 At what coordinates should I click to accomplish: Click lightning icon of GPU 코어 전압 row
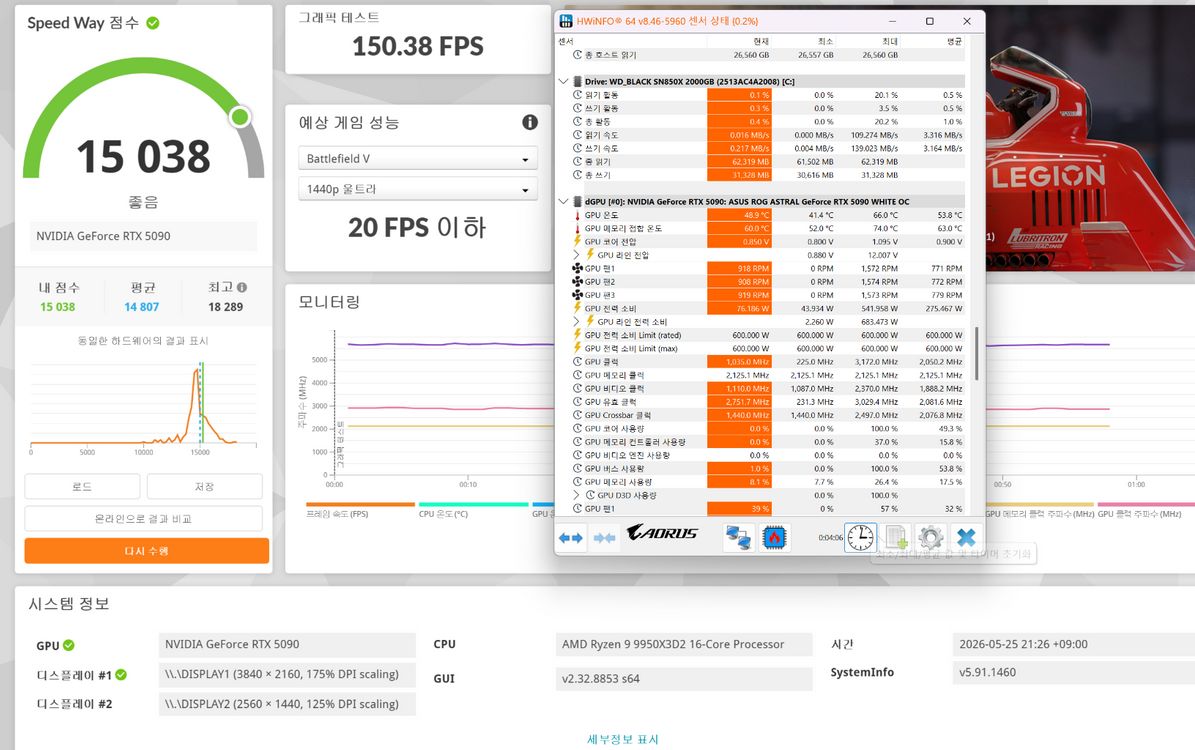[x=577, y=242]
